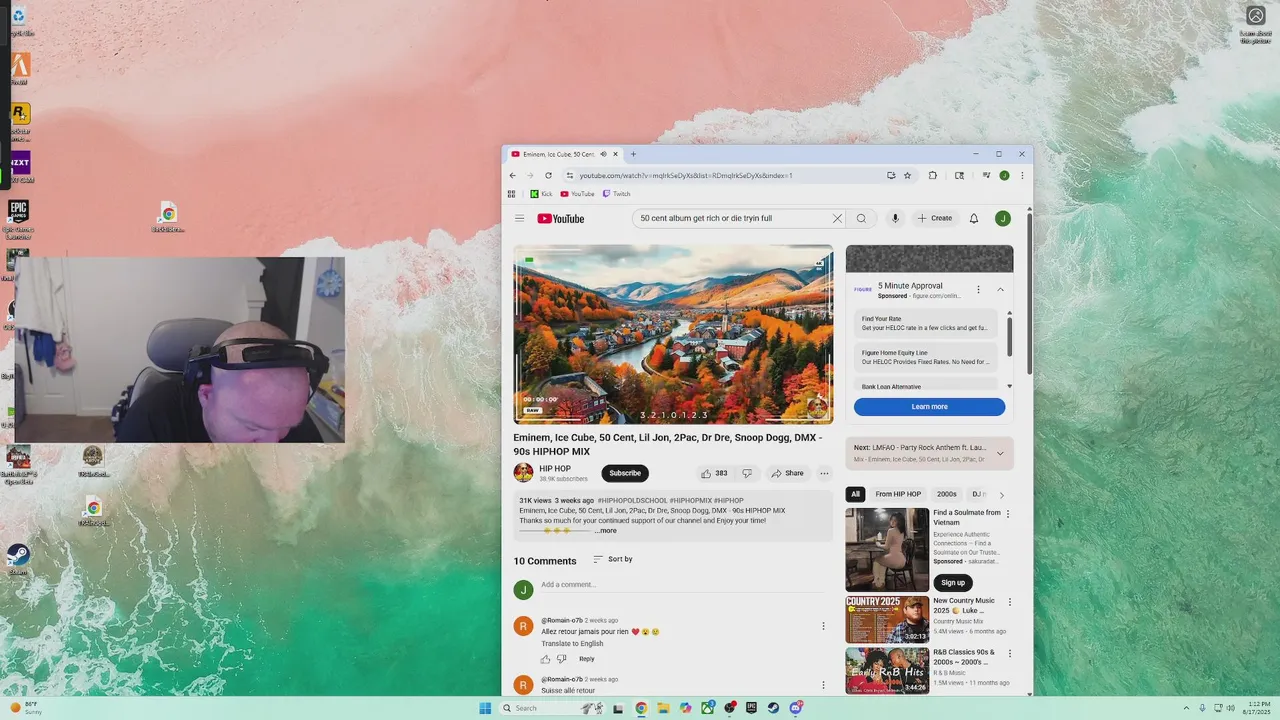
Task: Collapse the sponsored ad panel chevron
Action: click(x=1000, y=289)
